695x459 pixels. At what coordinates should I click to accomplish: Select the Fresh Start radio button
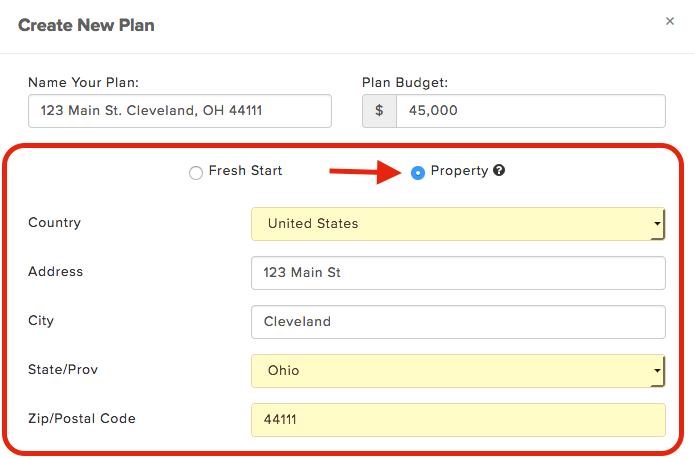click(196, 172)
